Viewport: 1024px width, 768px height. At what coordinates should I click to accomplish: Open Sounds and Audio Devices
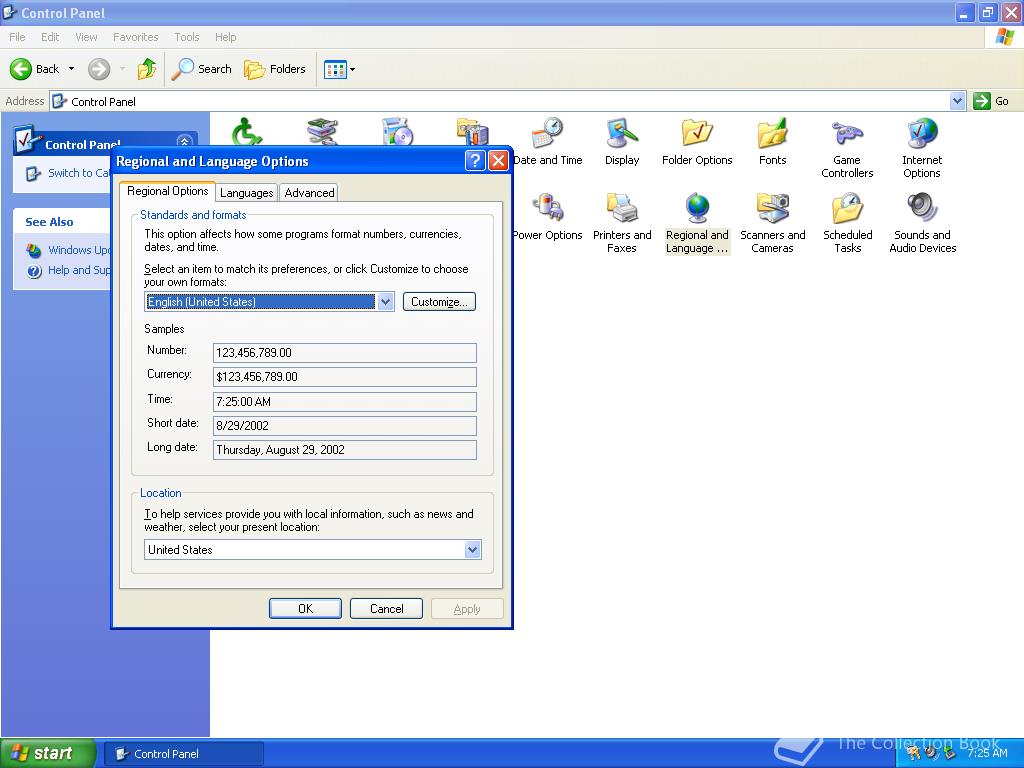coord(921,210)
